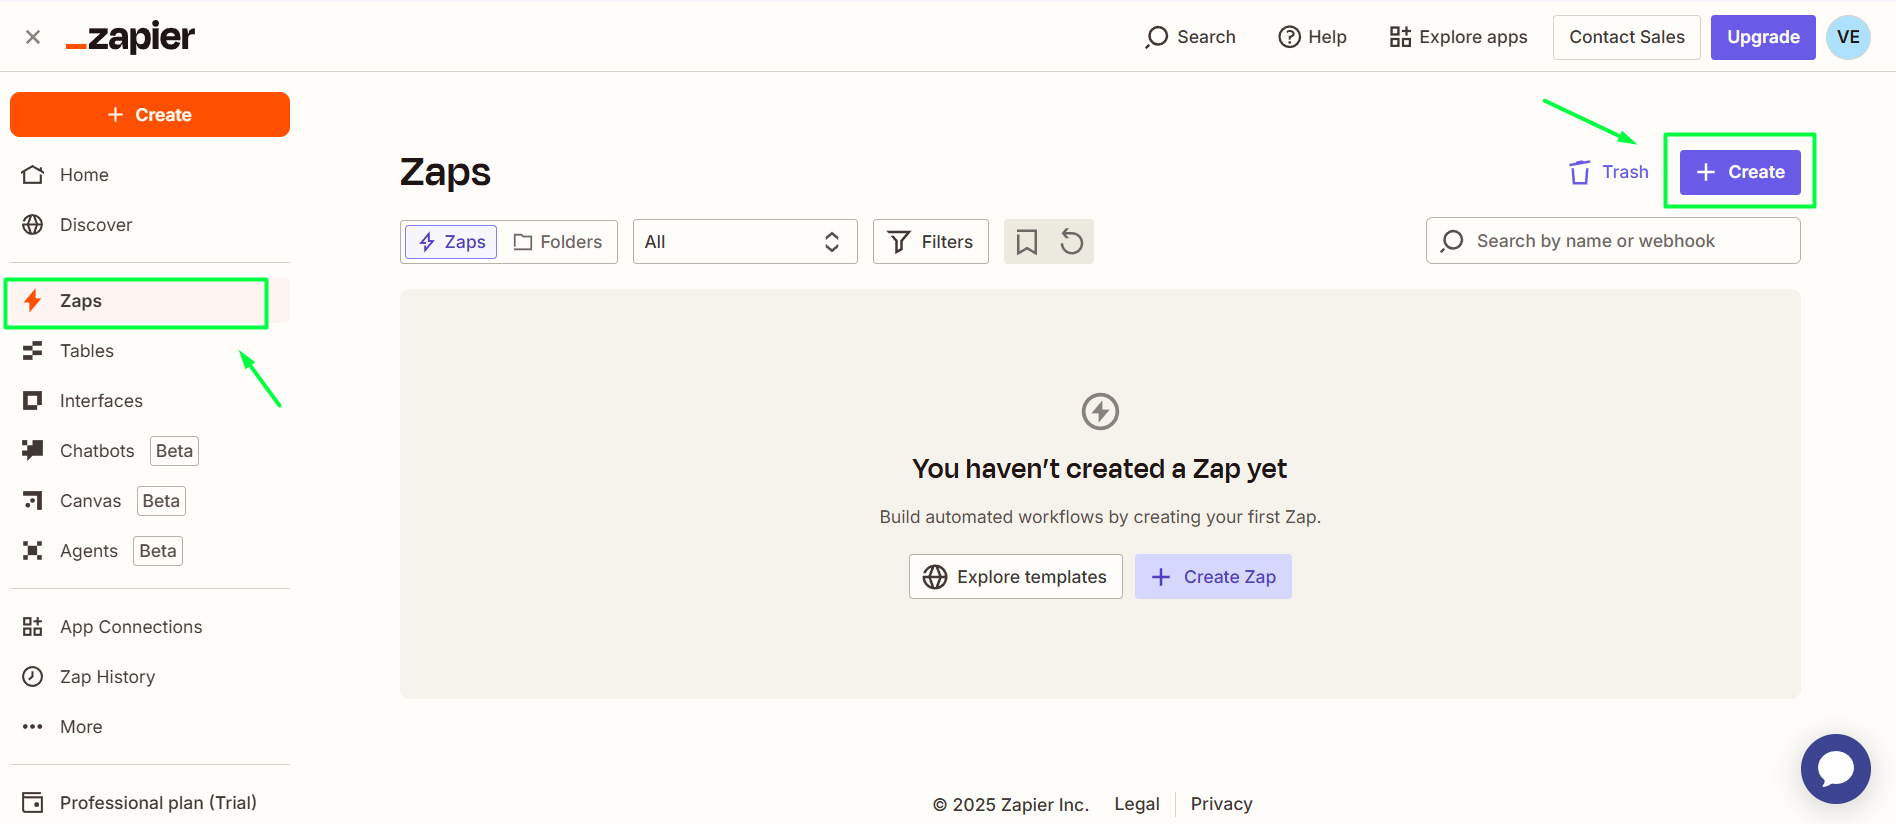Click the "You haven't created a Zap yet" heading
The width and height of the screenshot is (1896, 824).
pyautogui.click(x=1100, y=469)
